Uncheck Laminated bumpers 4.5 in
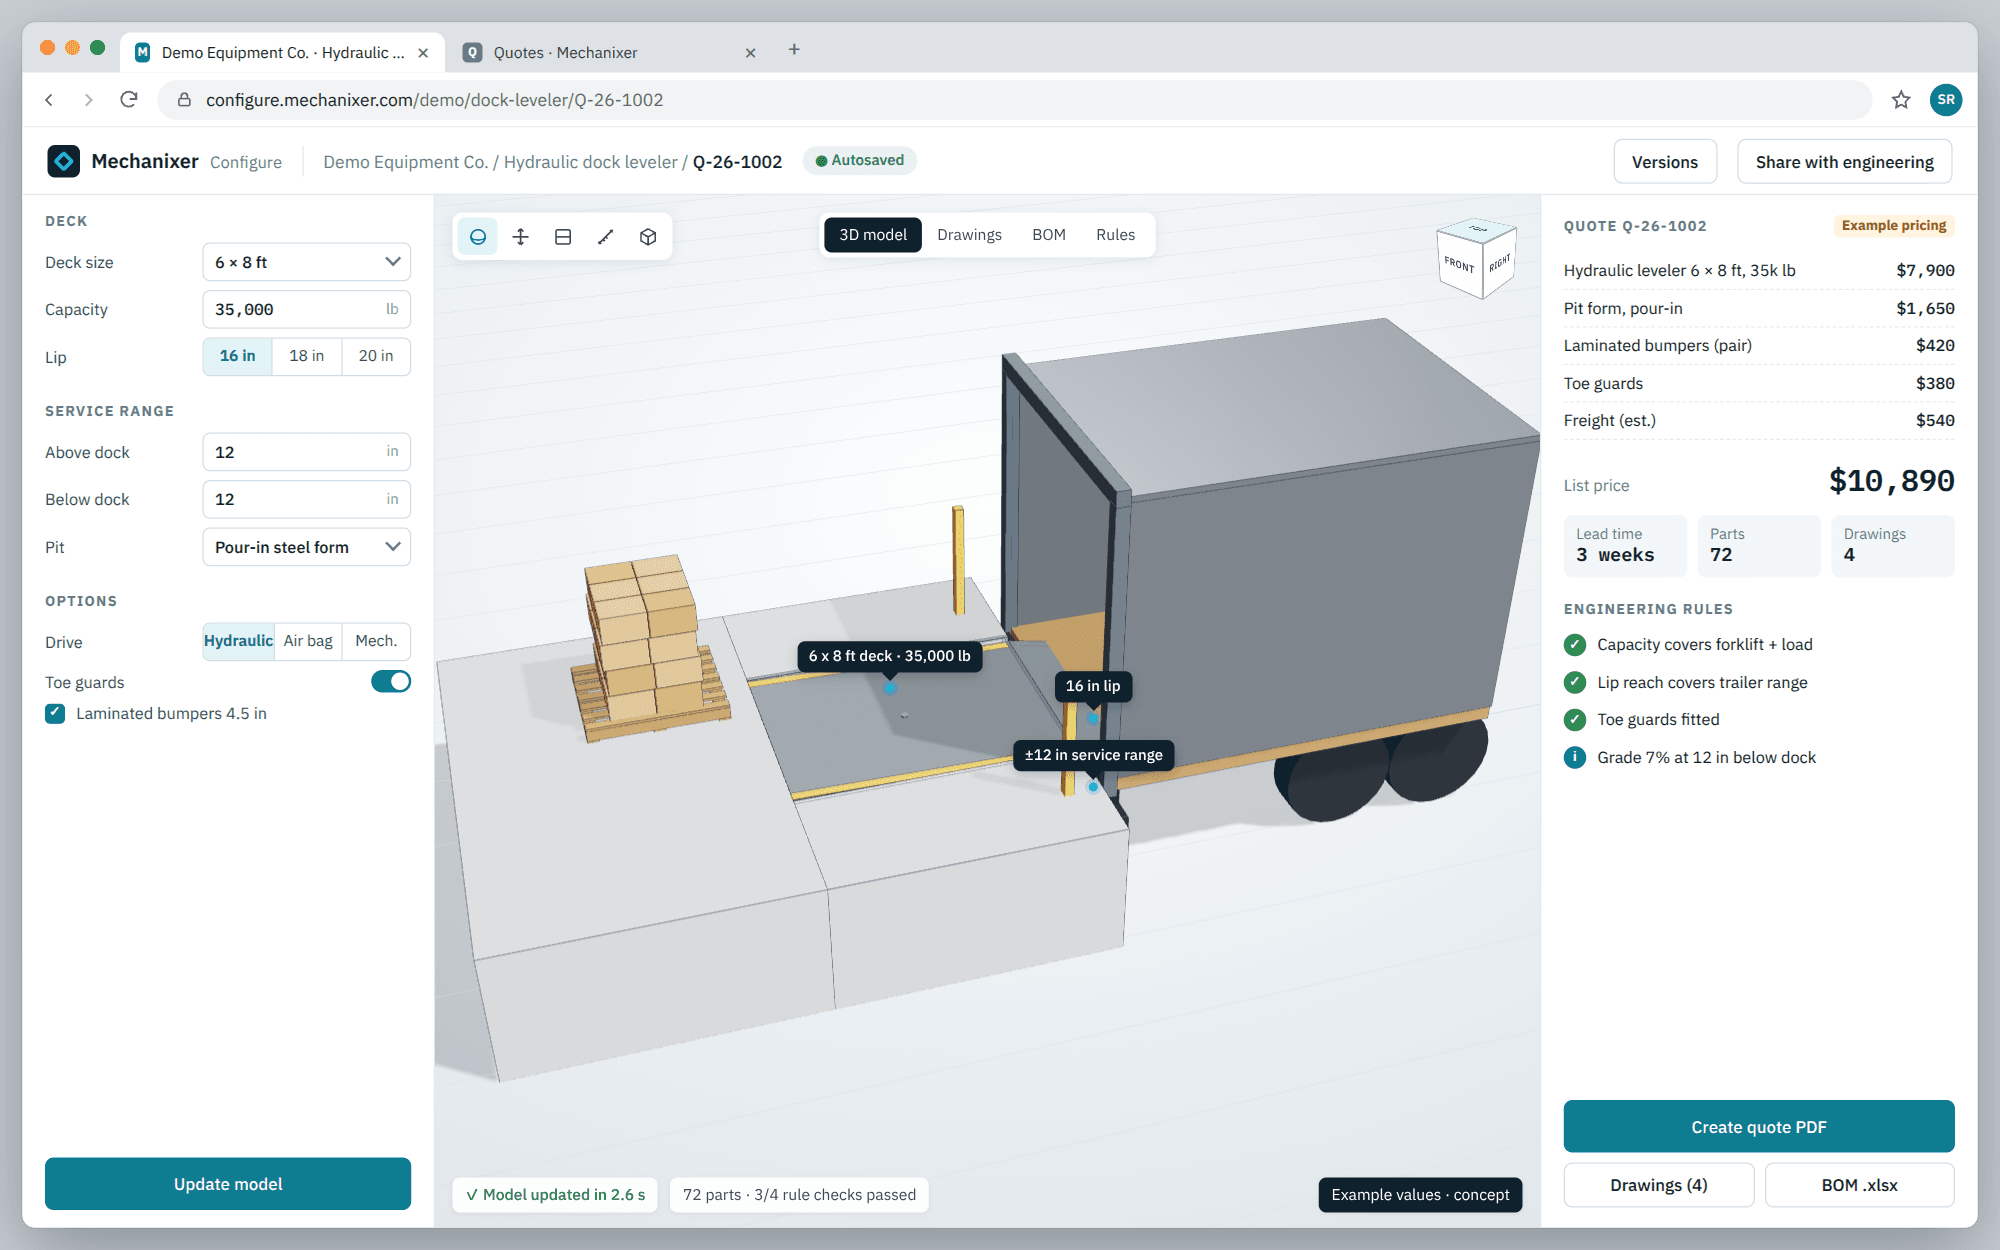The image size is (2000, 1250). [x=55, y=714]
